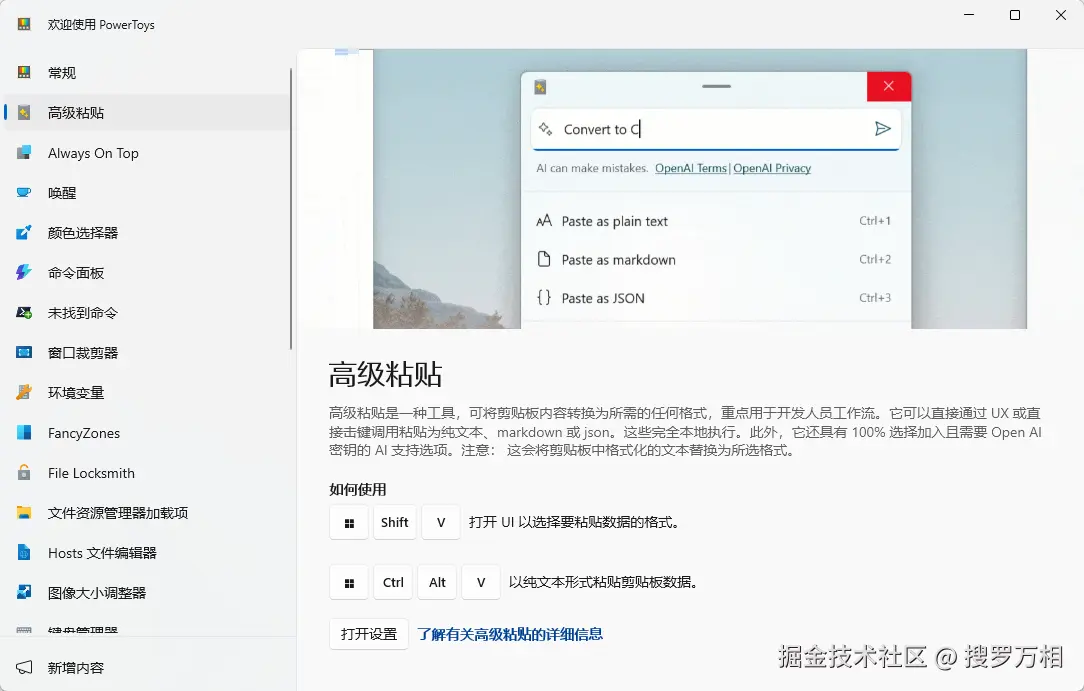Select File Locksmith in sidebar
Screen dimensions: 1084x691
[x=147, y=473]
